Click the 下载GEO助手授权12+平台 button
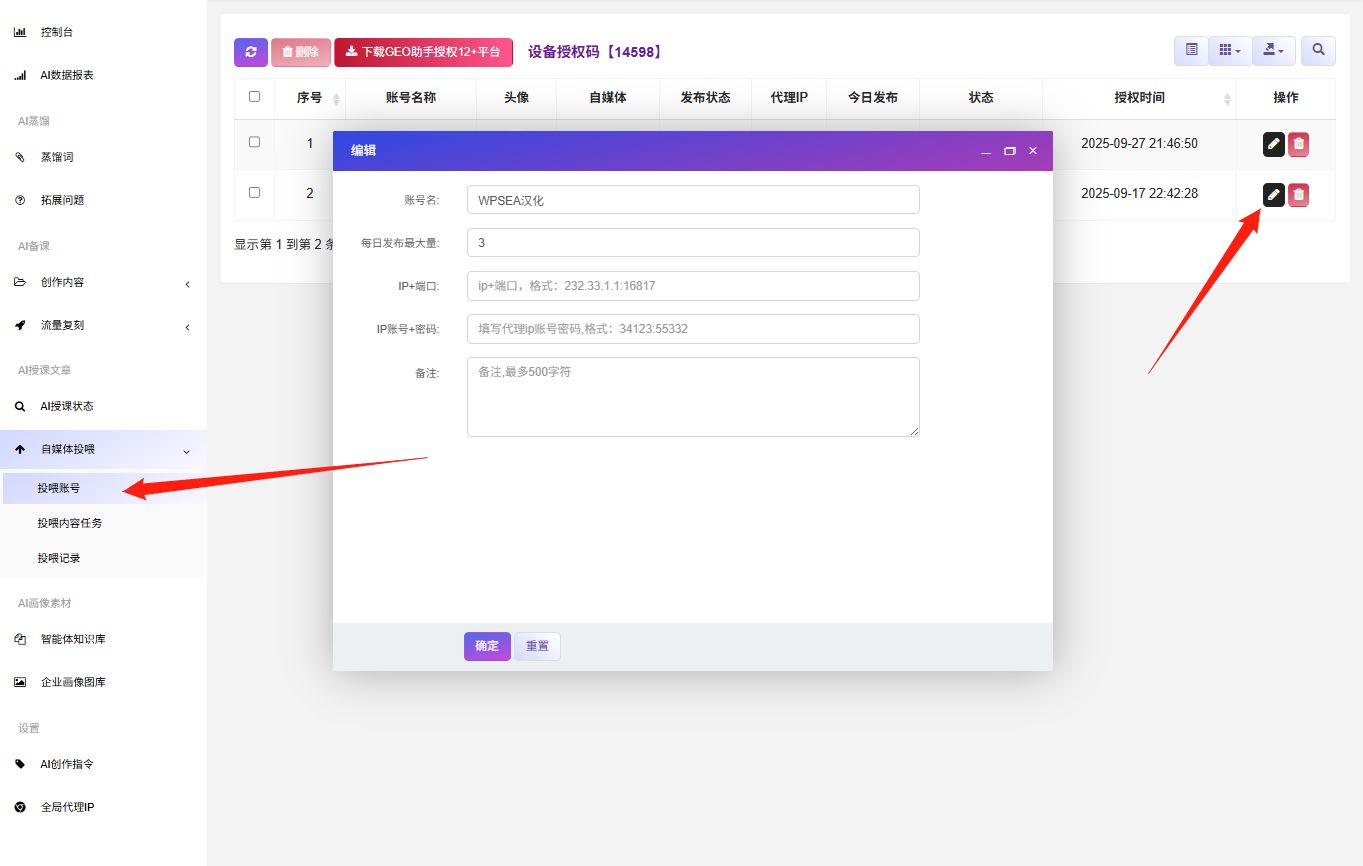Viewport: 1363px width, 866px height. click(423, 52)
